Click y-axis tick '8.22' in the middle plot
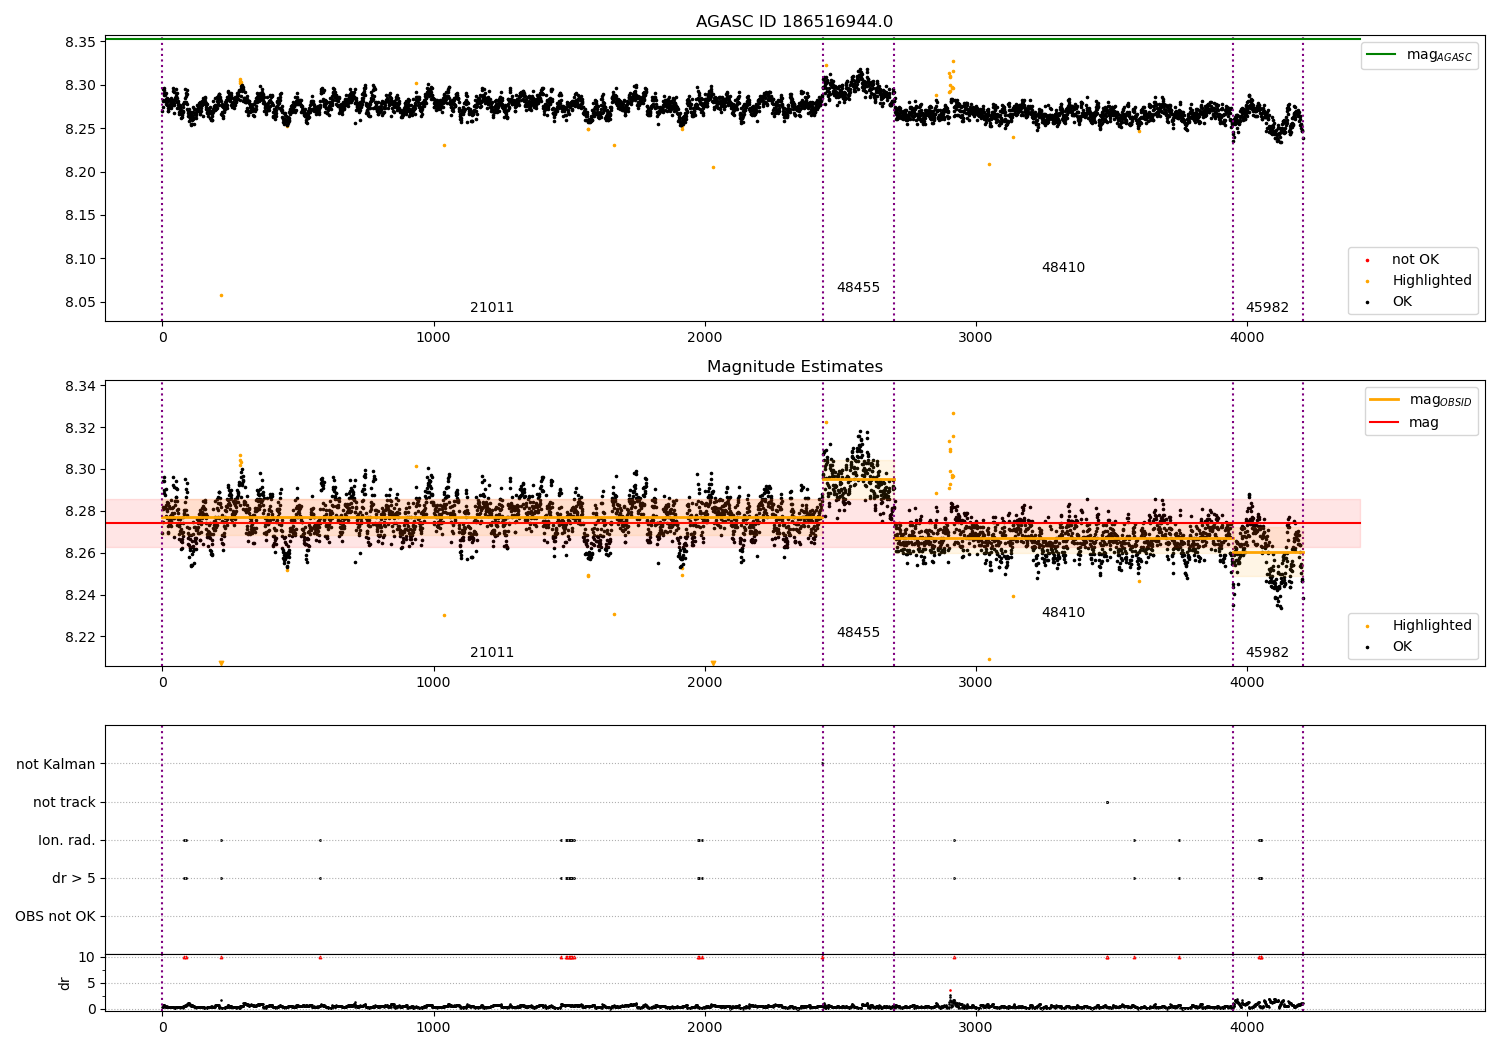This screenshot has height=1050, width=1500. click(80, 638)
